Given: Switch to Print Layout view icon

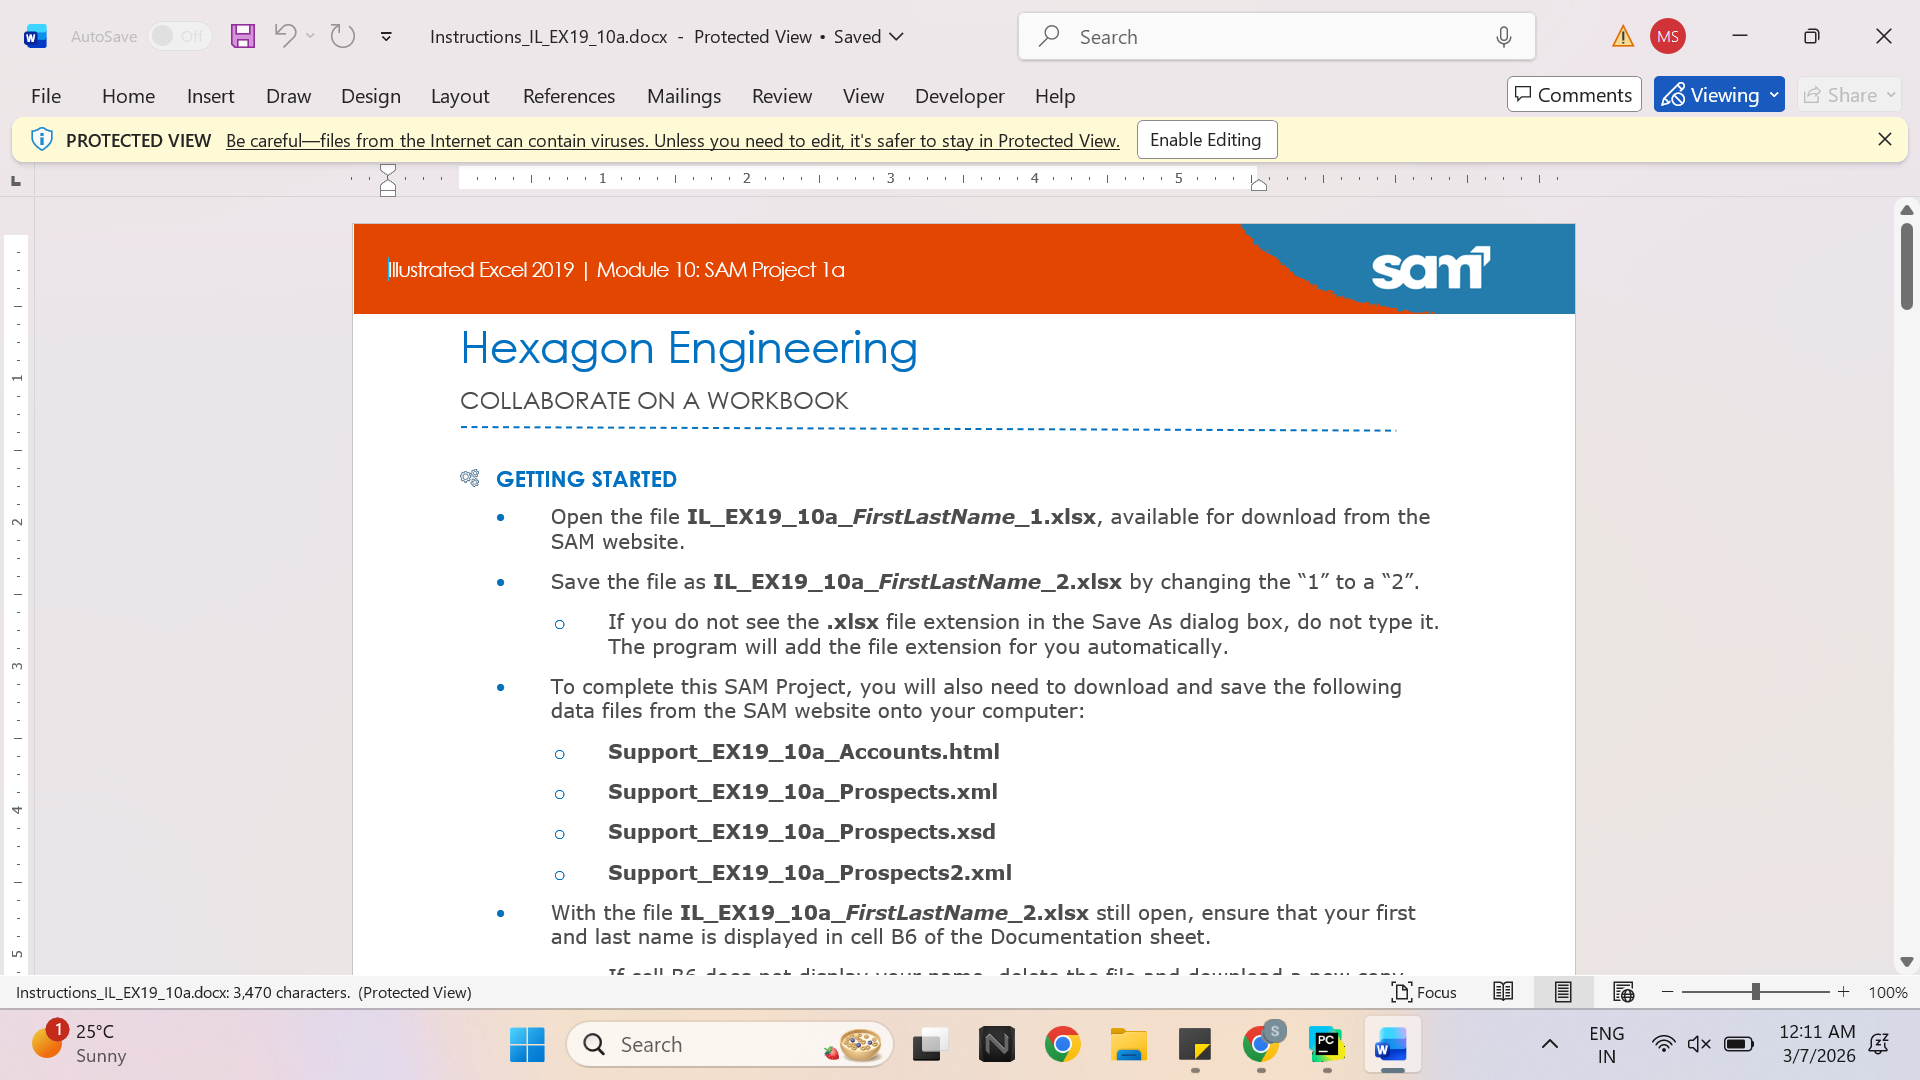Looking at the screenshot, I should coord(1563,992).
